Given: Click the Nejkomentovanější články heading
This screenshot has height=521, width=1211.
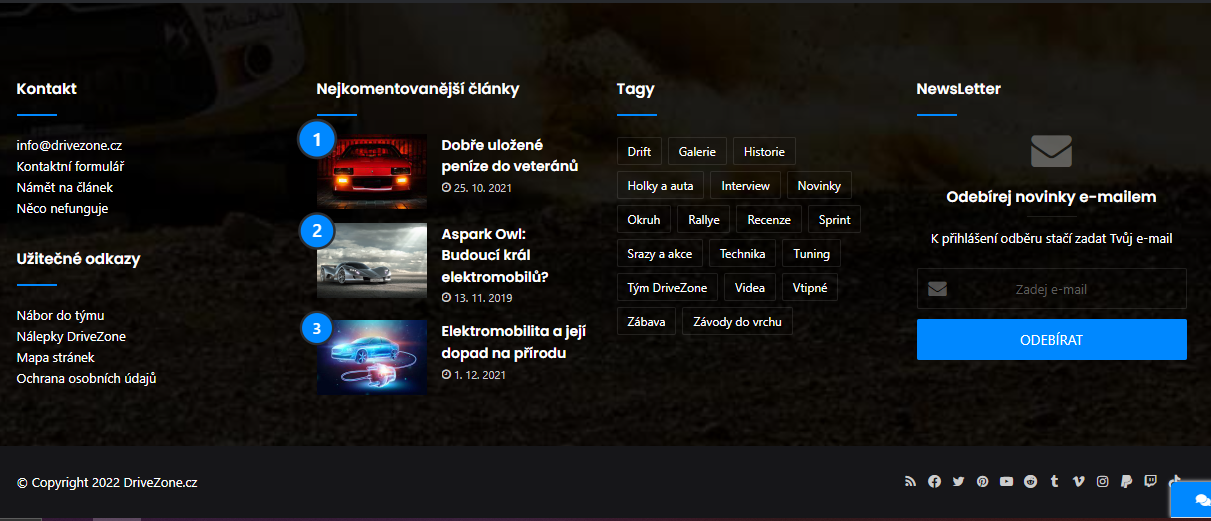Looking at the screenshot, I should coord(418,89).
